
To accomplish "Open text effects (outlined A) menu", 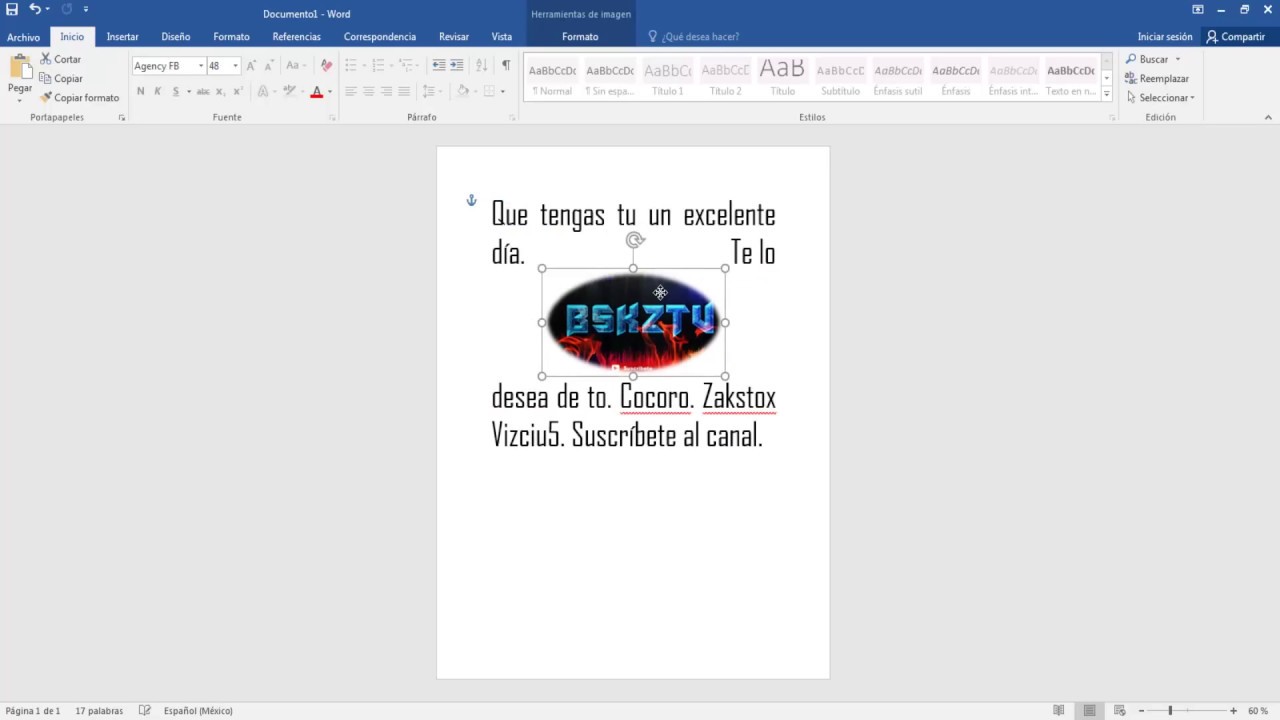I will [262, 91].
